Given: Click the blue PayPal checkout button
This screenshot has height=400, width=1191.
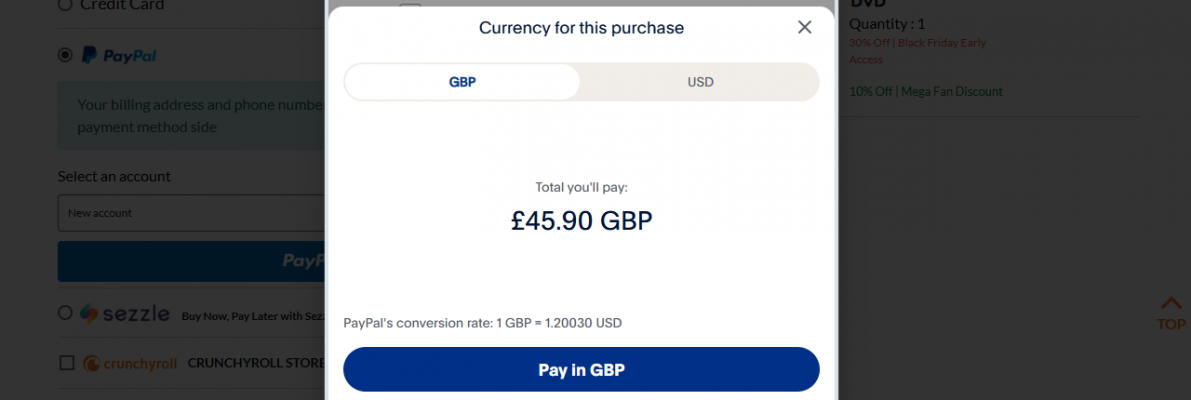Looking at the screenshot, I should coord(190,261).
